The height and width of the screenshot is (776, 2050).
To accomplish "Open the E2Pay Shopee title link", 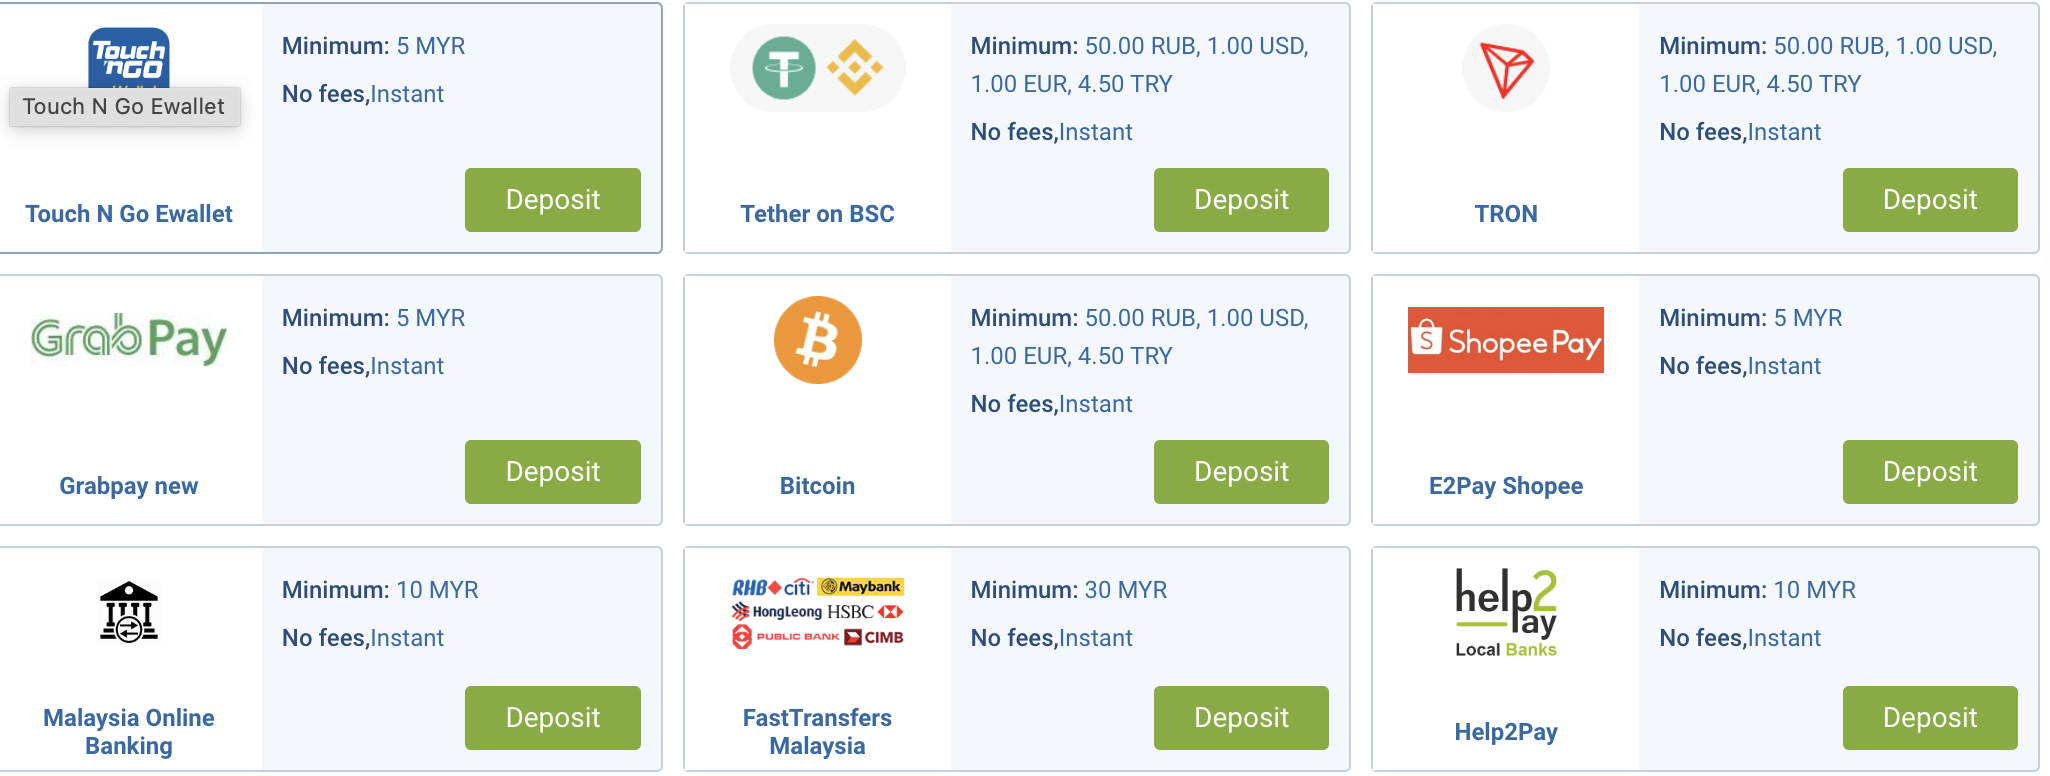I will click(1505, 486).
